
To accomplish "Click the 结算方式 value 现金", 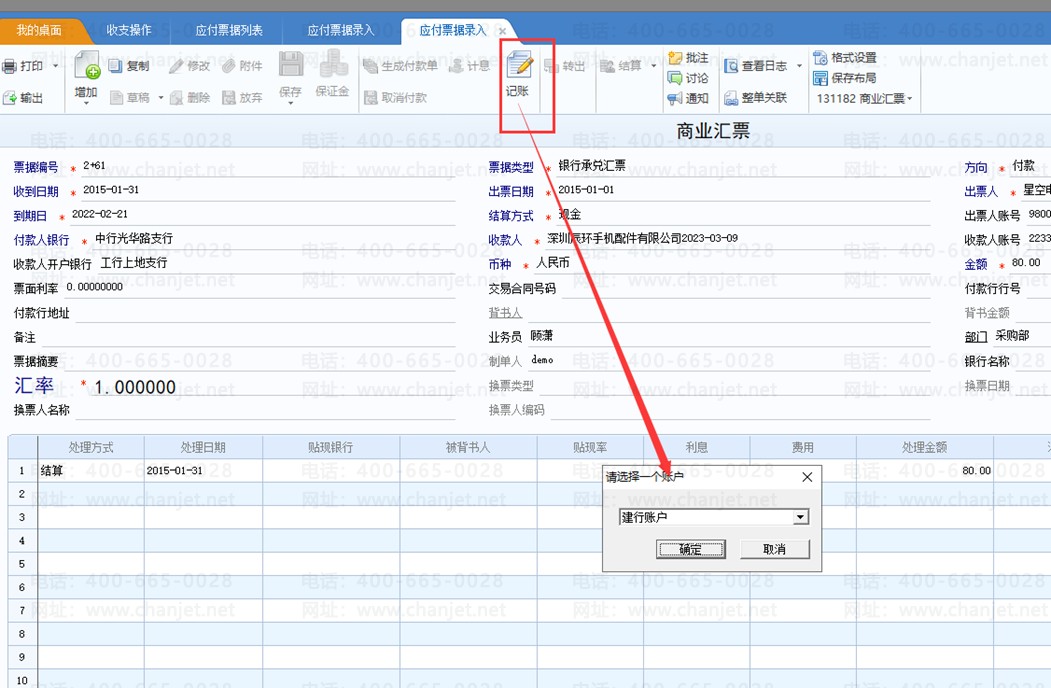I will pyautogui.click(x=570, y=214).
